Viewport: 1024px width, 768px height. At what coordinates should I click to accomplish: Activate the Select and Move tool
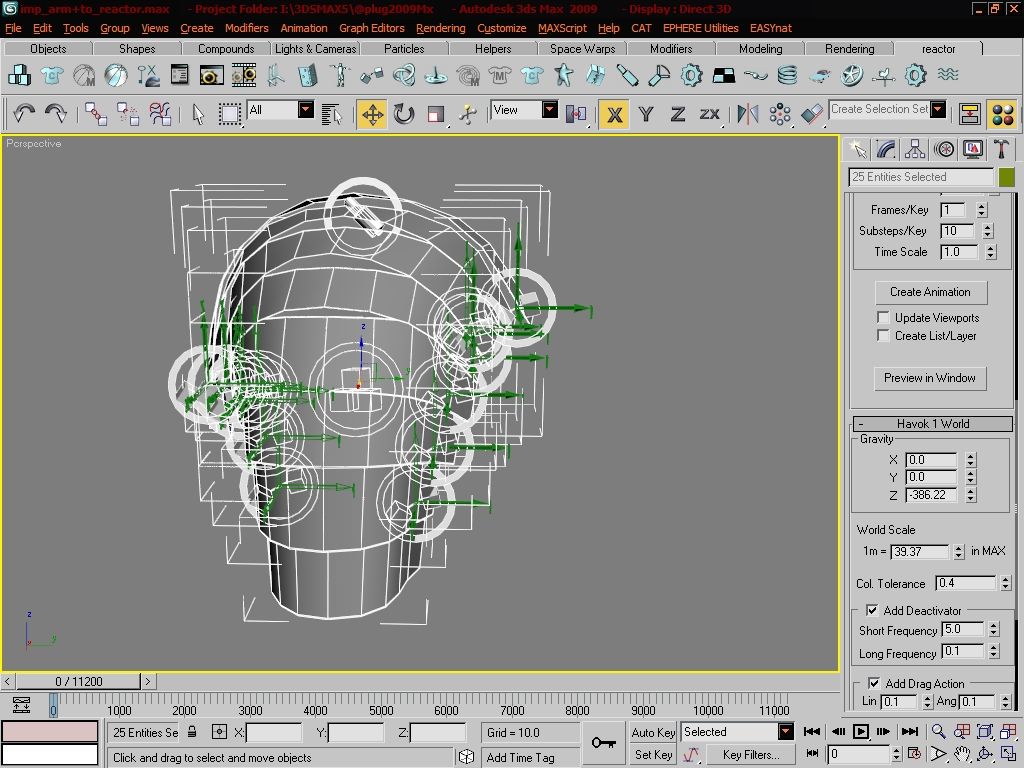[372, 114]
